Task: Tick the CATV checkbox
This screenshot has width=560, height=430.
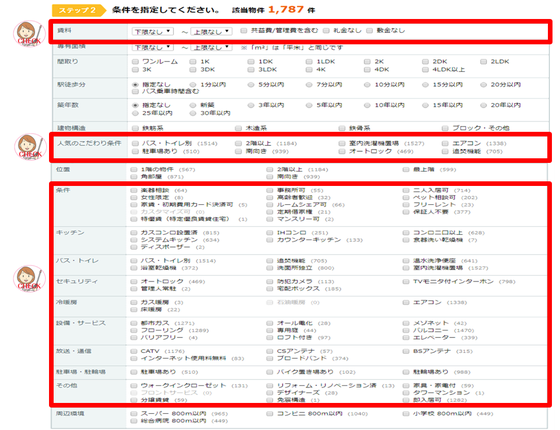Action: pos(134,351)
